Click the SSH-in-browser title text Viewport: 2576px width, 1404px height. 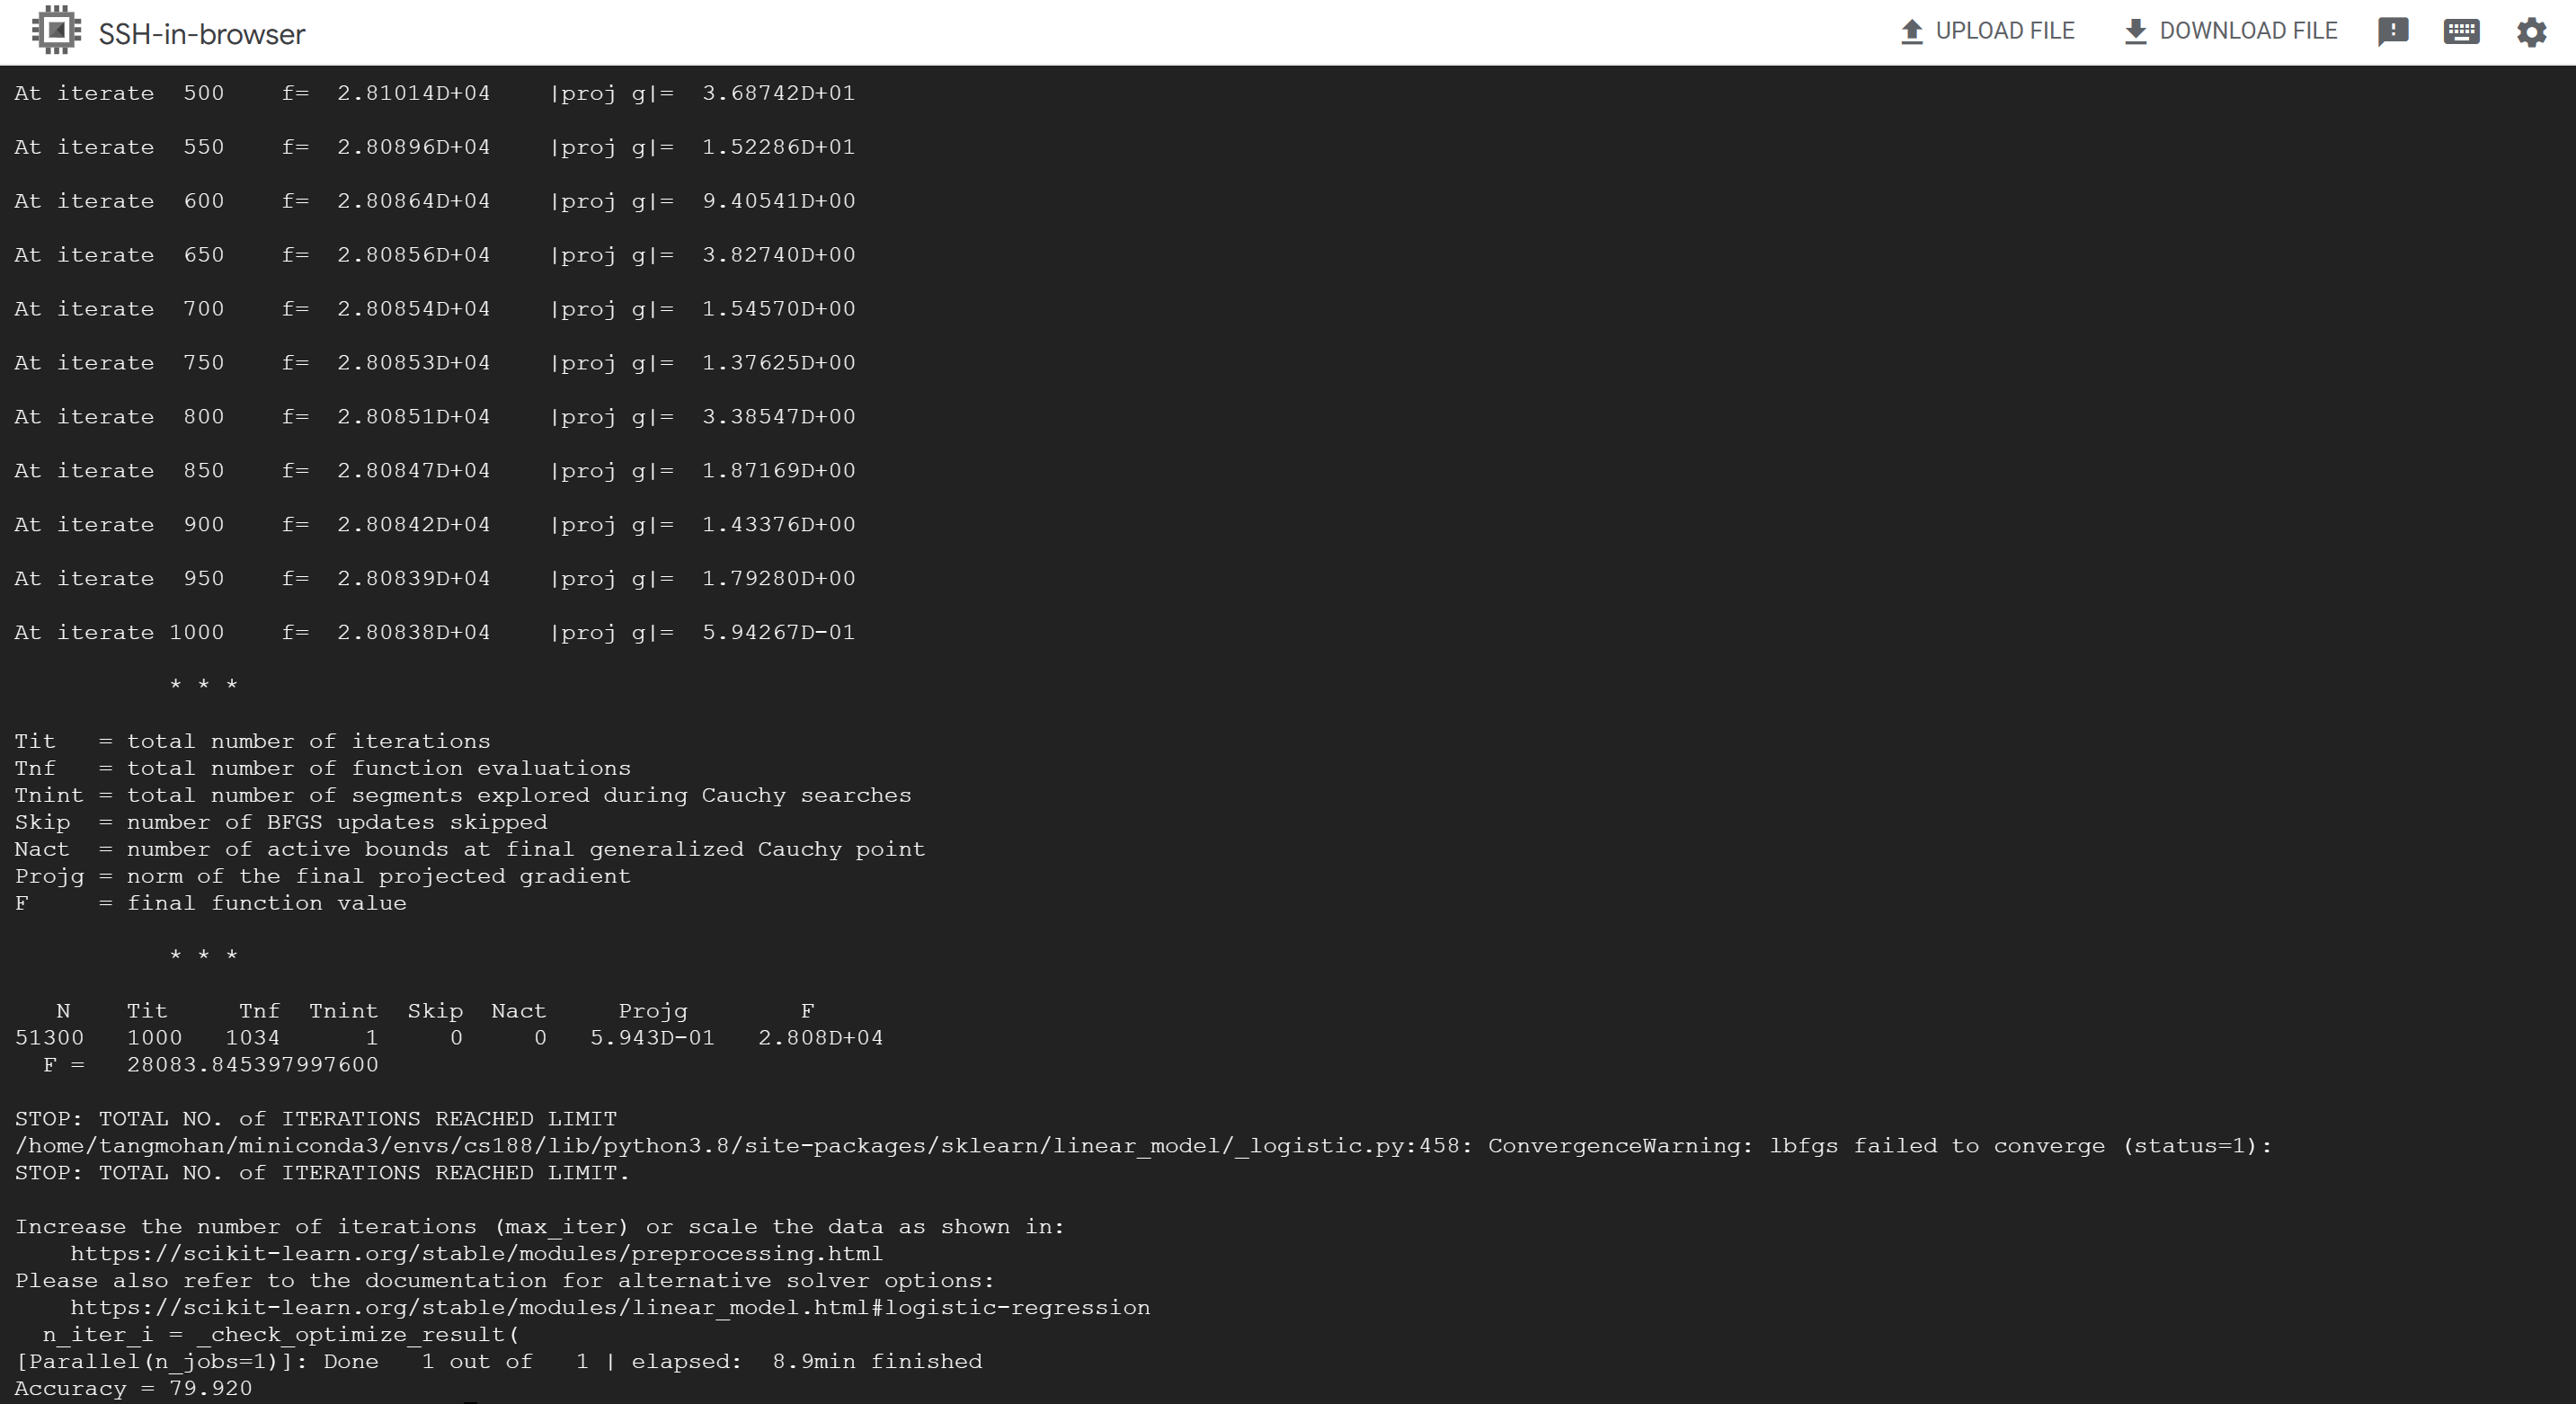point(202,34)
